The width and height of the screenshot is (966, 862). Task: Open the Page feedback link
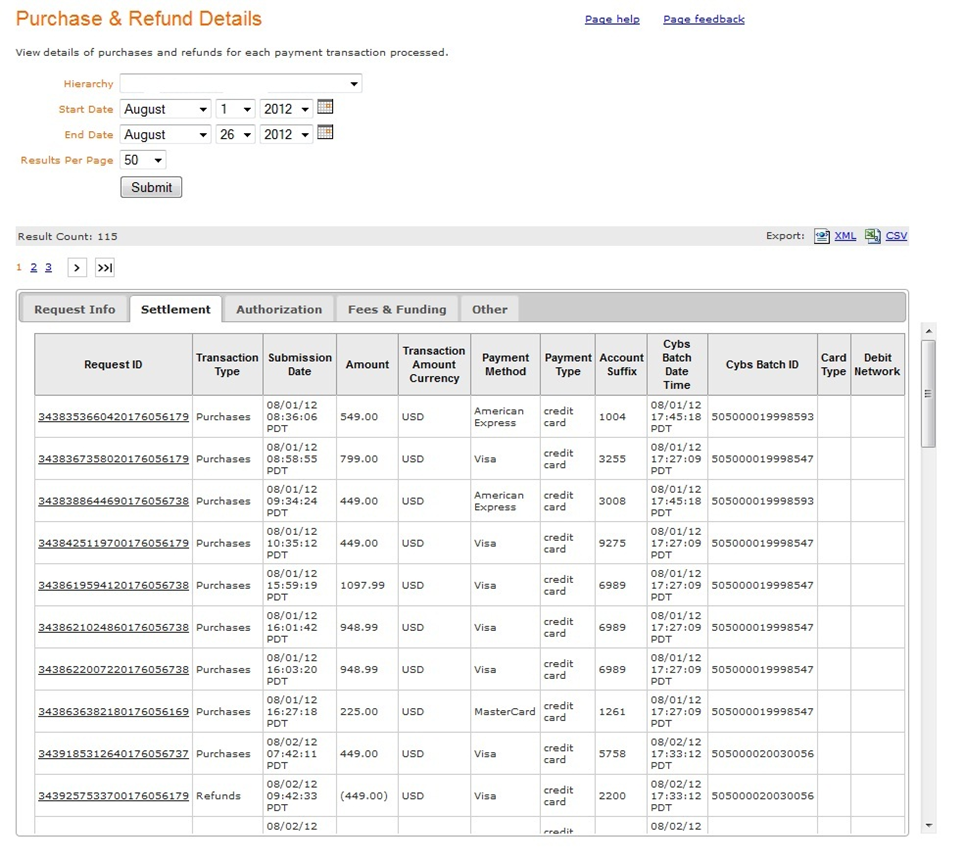(704, 19)
